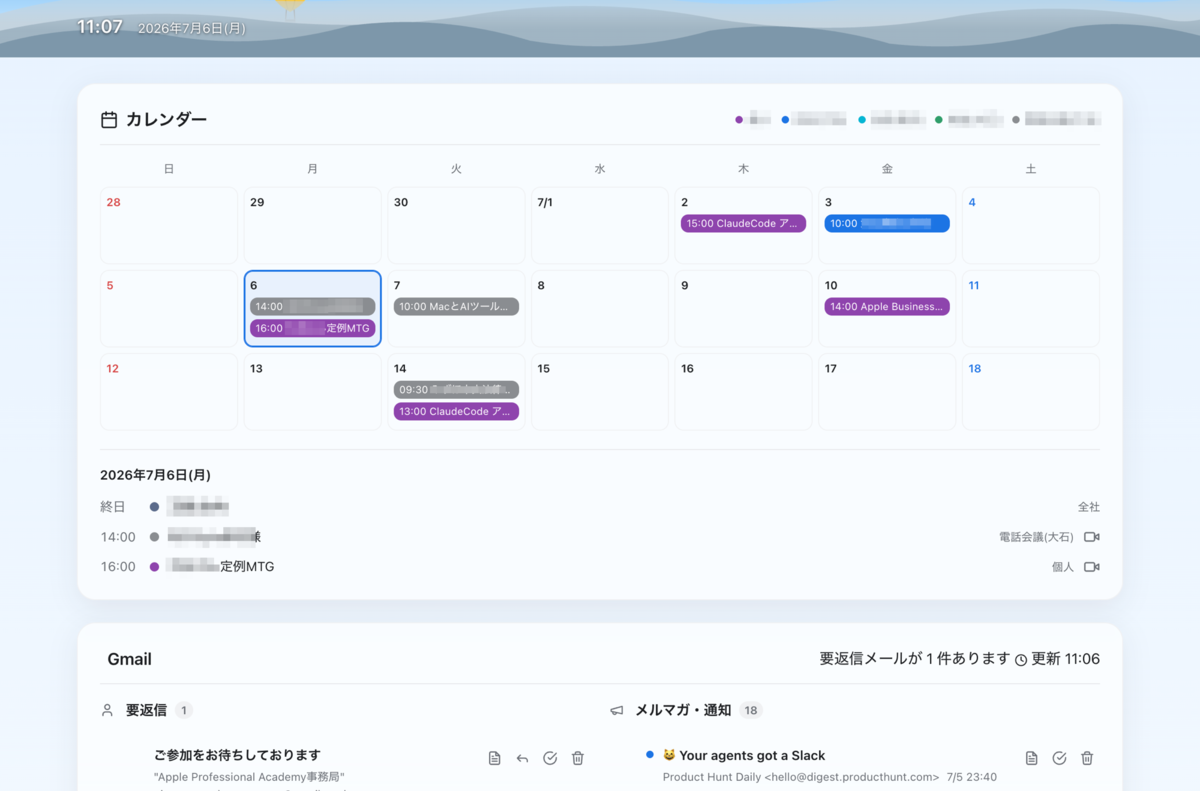Delete the ご参加をお待ちしております mail via trash icon
The width and height of the screenshot is (1200, 791).
(x=578, y=759)
